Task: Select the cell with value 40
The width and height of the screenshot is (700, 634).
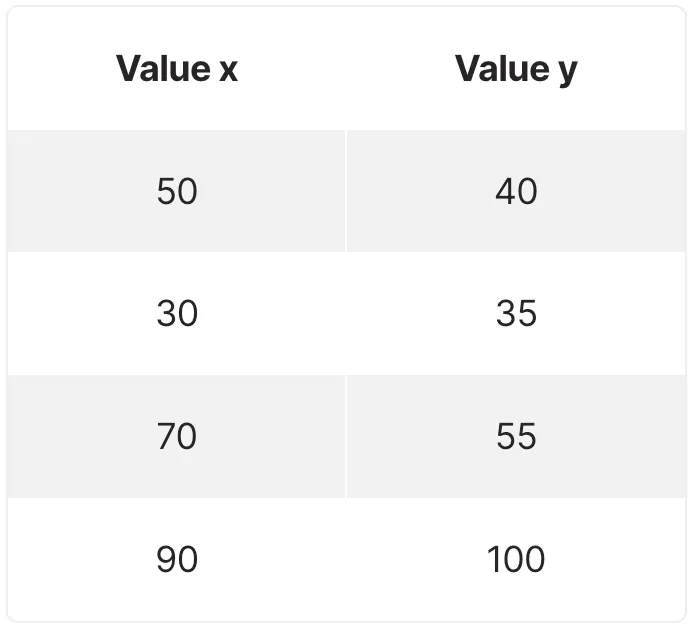Action: point(516,191)
